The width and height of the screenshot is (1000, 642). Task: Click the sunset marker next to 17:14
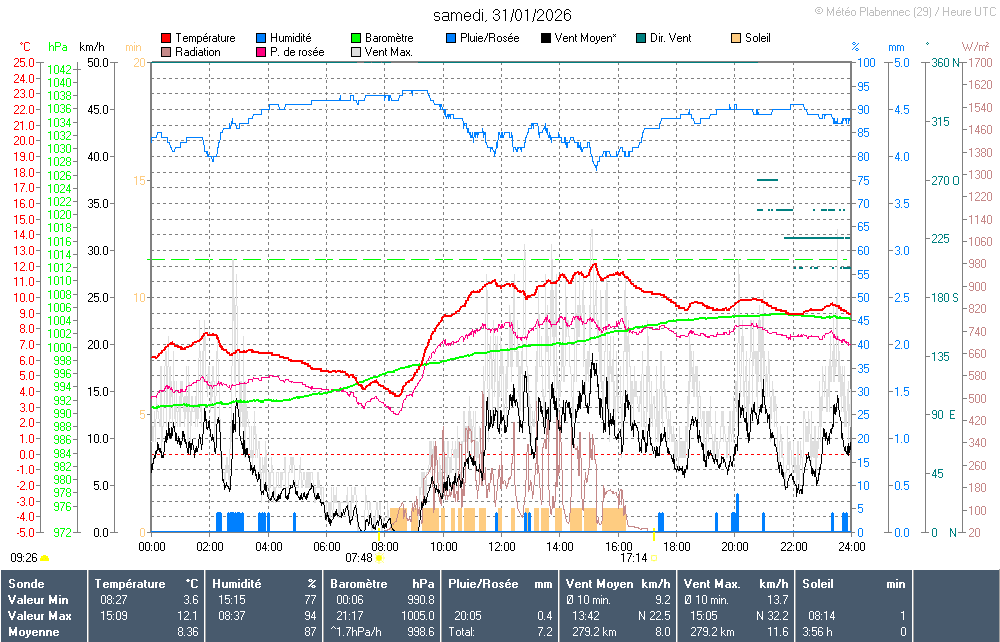click(654, 558)
